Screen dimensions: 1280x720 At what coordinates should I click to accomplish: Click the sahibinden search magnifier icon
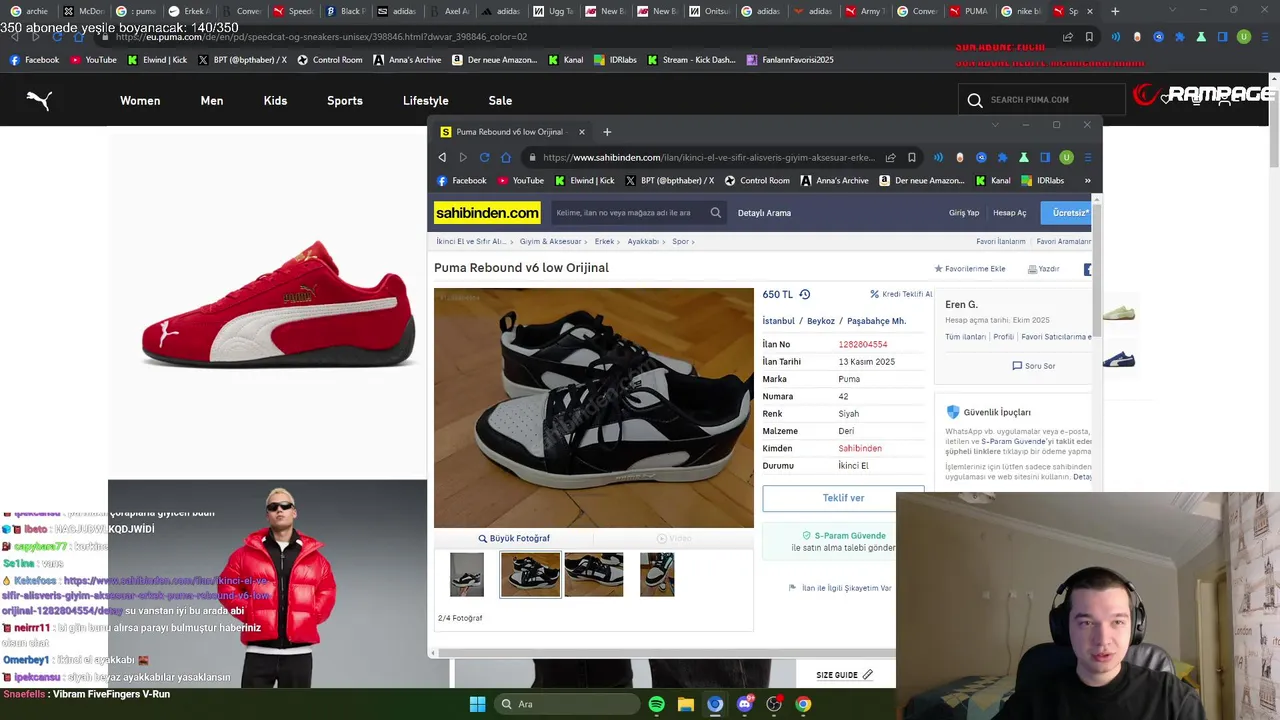tap(716, 212)
